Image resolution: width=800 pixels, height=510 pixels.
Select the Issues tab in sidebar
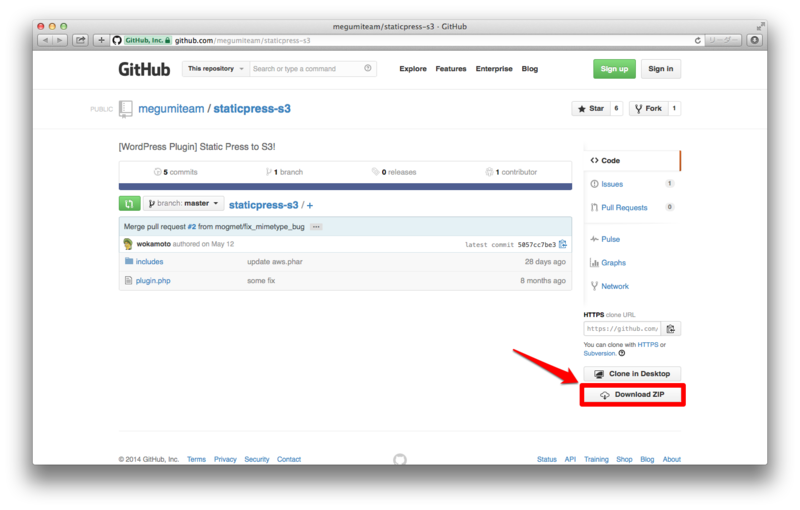click(x=632, y=184)
